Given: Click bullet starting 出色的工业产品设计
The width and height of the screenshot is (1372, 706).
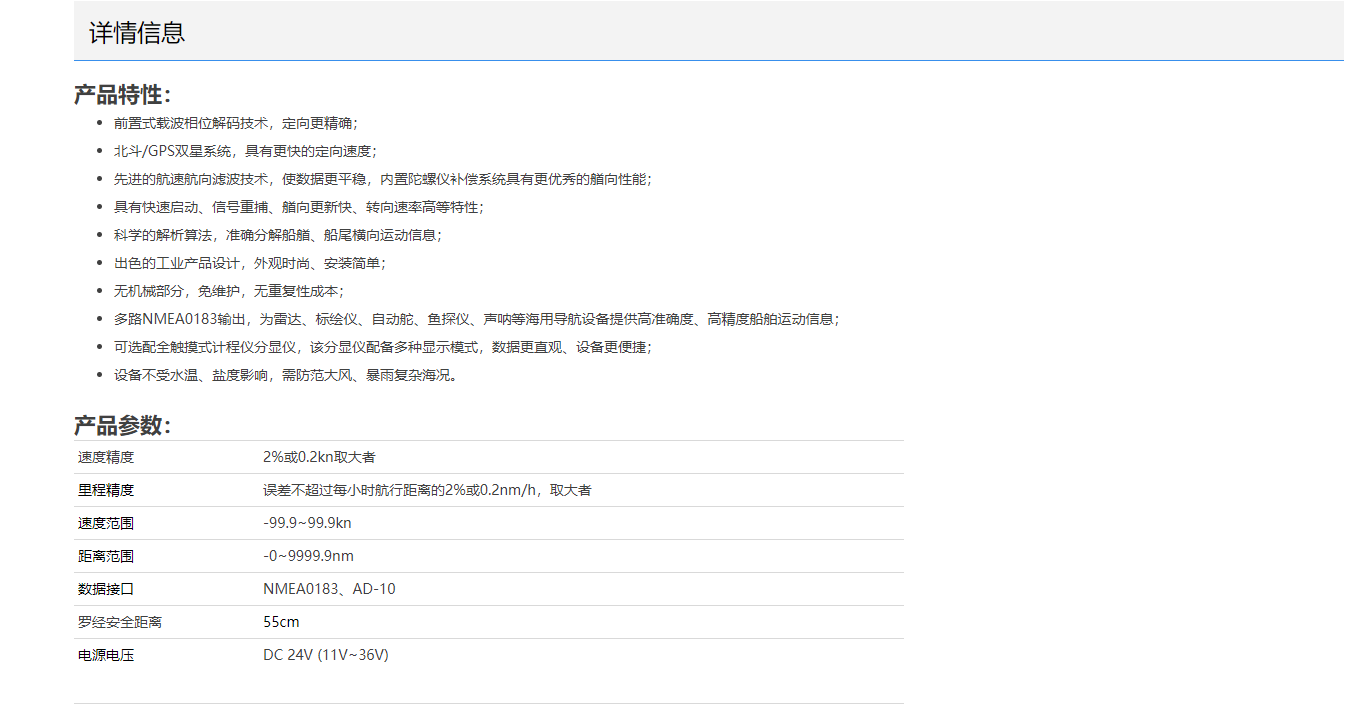Looking at the screenshot, I should [x=249, y=263].
